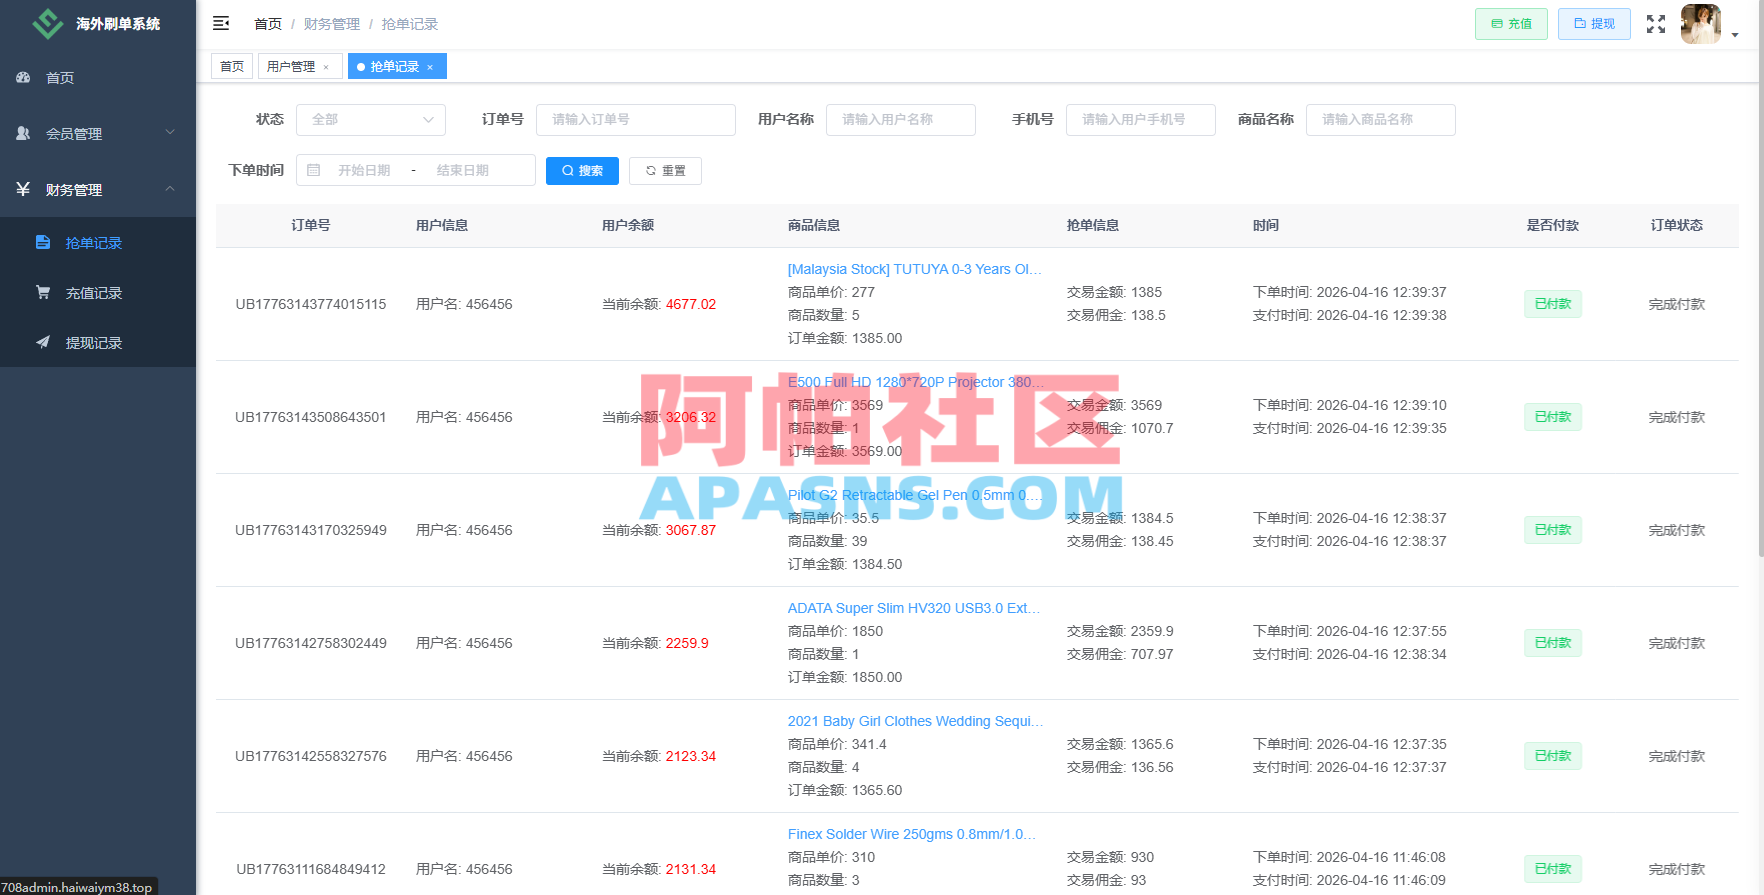This screenshot has width=1764, height=895.
Task: Click the shopping cart icon for 充值记录
Action: click(43, 292)
